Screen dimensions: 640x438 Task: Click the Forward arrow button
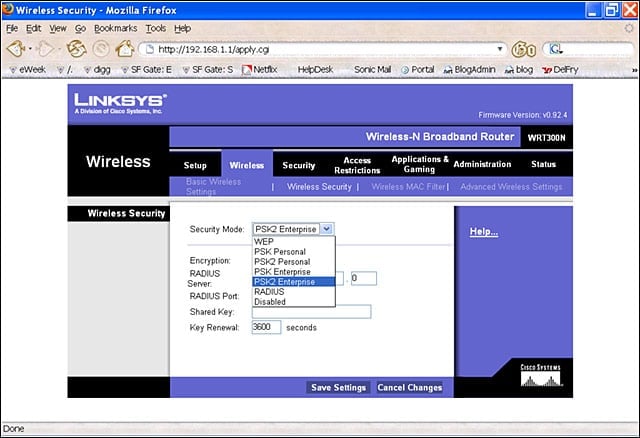click(x=44, y=49)
